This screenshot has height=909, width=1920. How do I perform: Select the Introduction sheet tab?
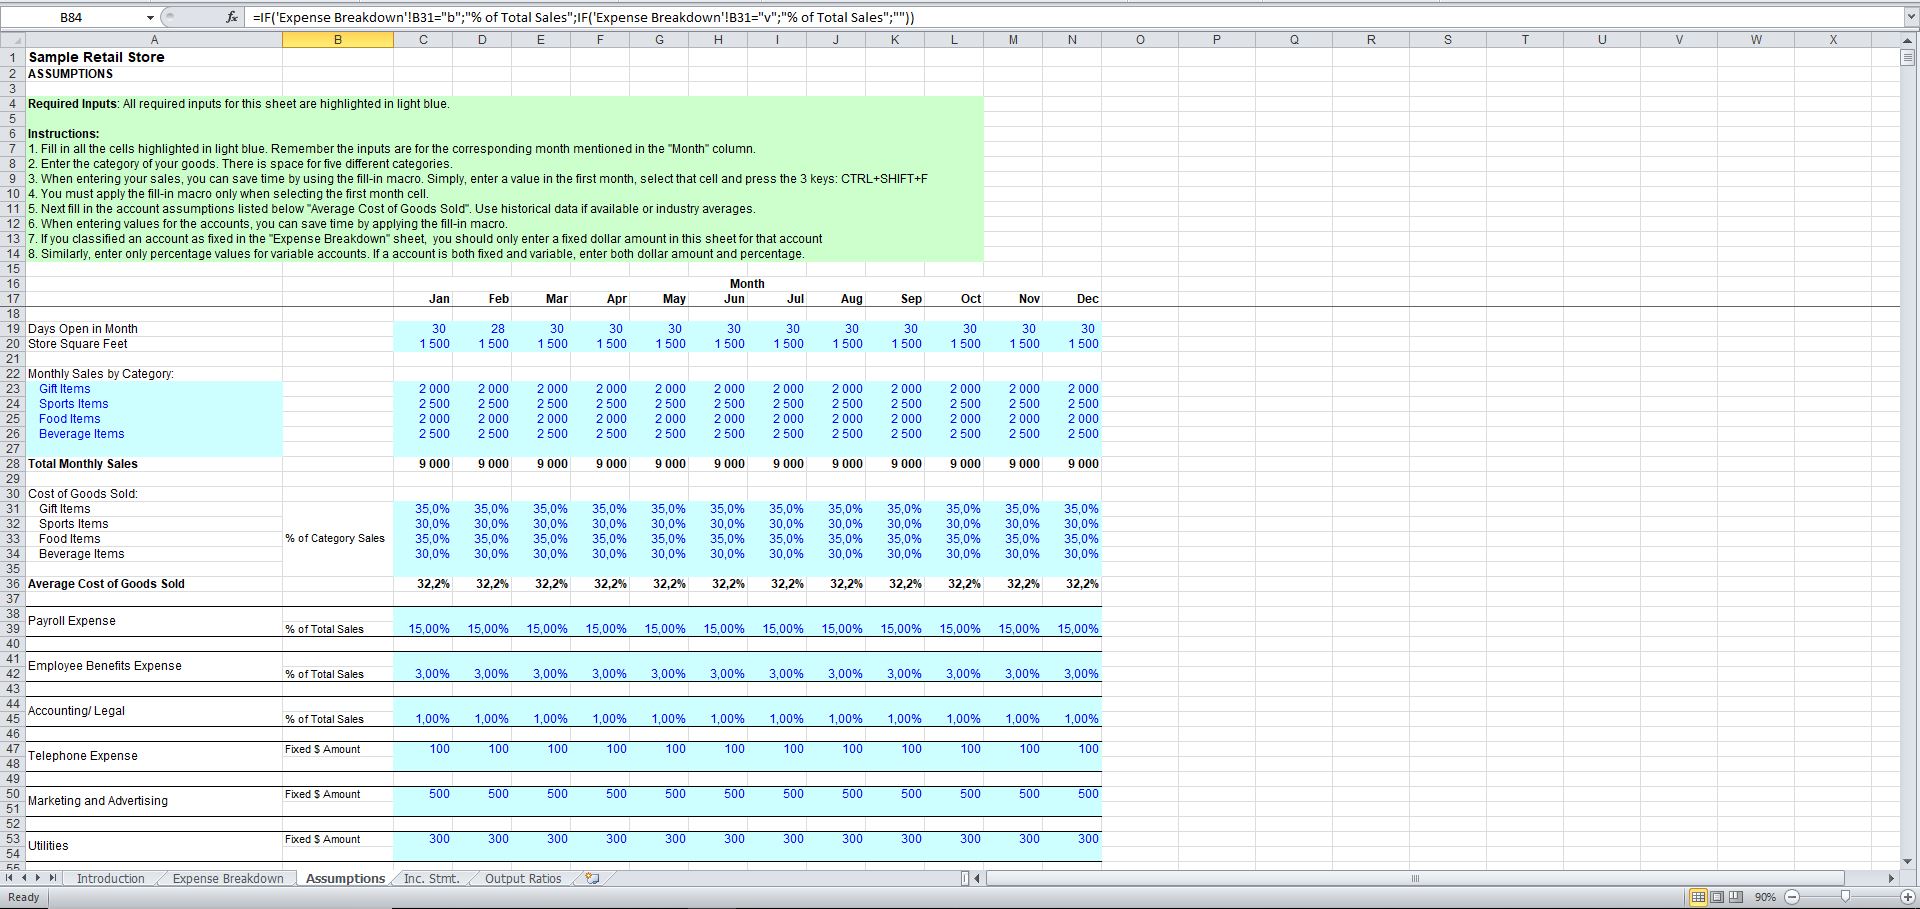111,878
